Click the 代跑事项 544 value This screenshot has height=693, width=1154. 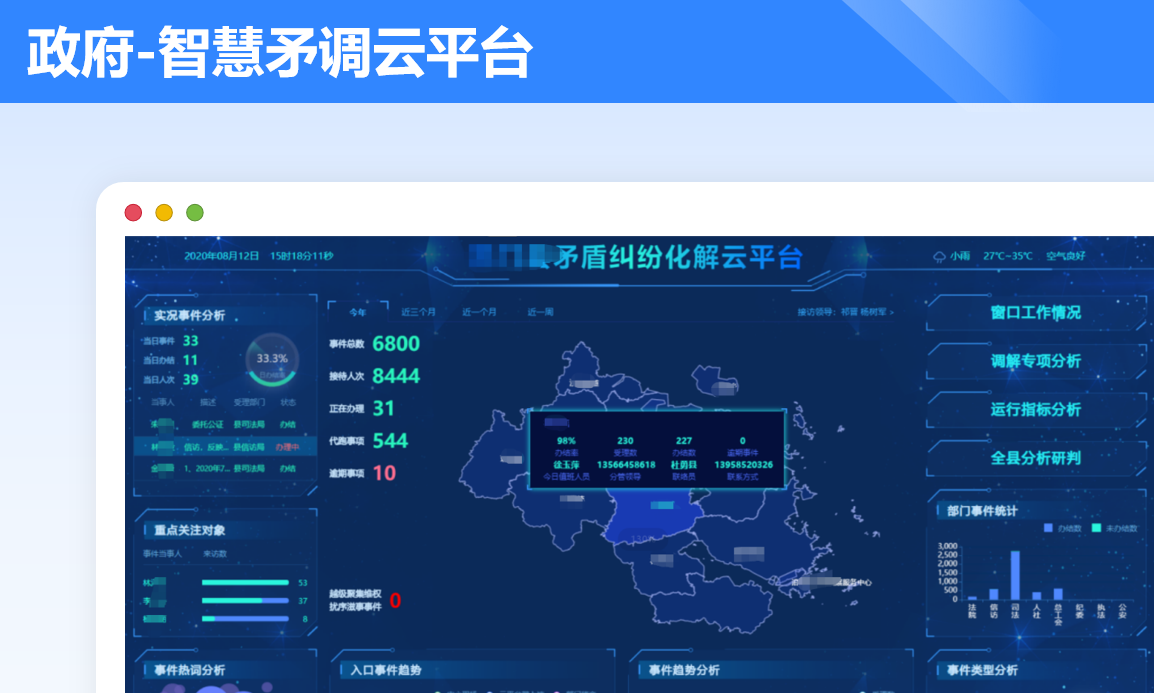pyautogui.click(x=390, y=441)
